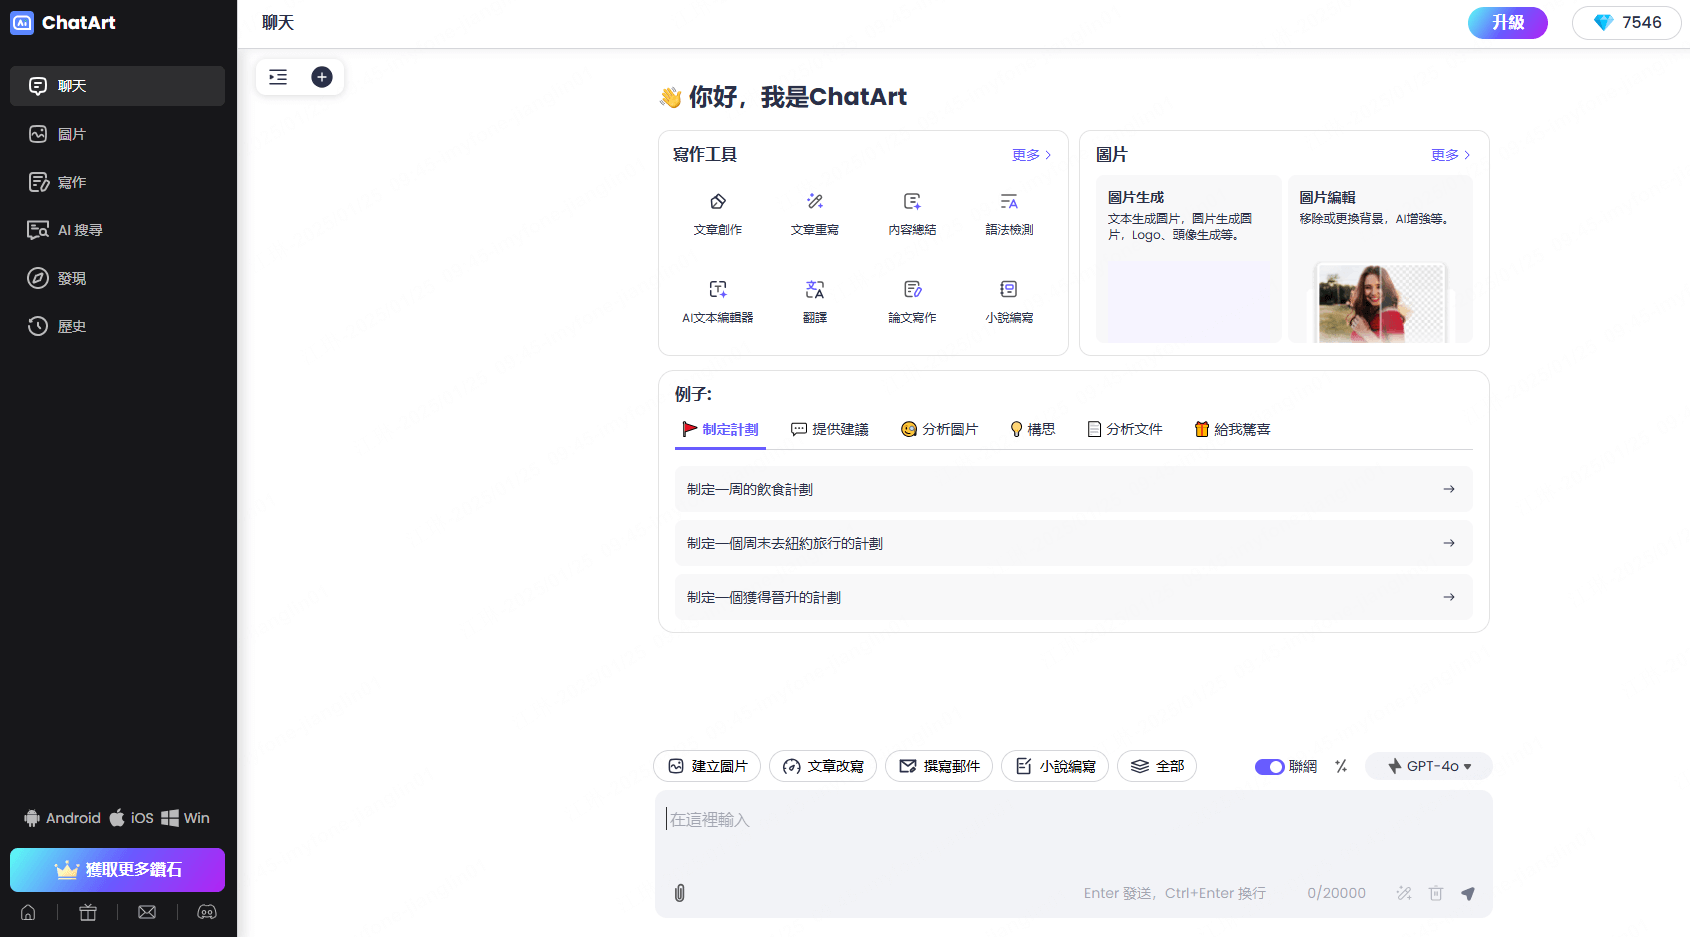Click the diamond balance 7546
The height and width of the screenshot is (937, 1690).
tap(1627, 23)
